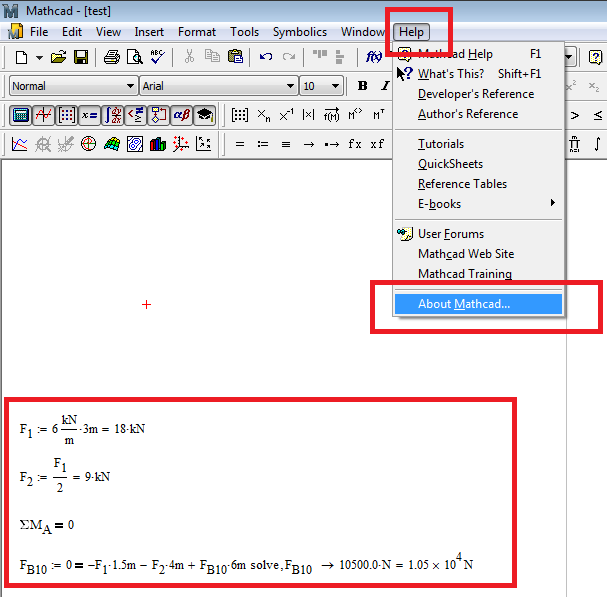Toggle the Vector and Matrix toolbar button
Image resolution: width=616 pixels, height=597 pixels.
[66, 115]
